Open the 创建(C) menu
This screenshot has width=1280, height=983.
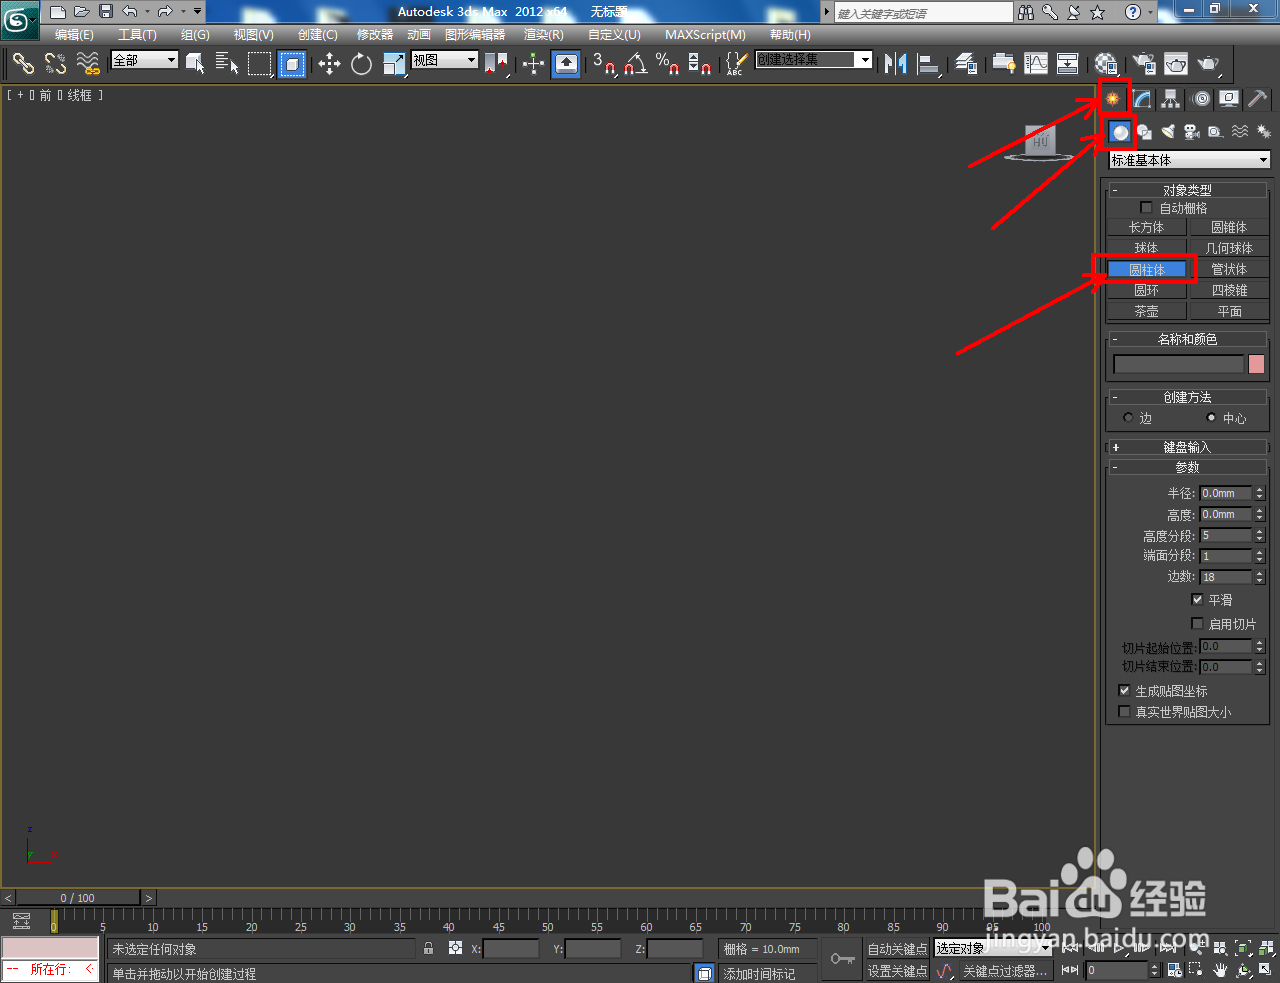pos(317,35)
